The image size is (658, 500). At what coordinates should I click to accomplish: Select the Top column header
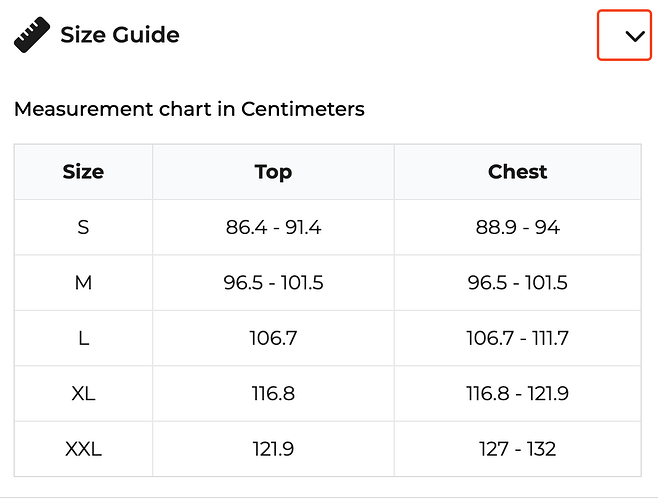pos(273,171)
